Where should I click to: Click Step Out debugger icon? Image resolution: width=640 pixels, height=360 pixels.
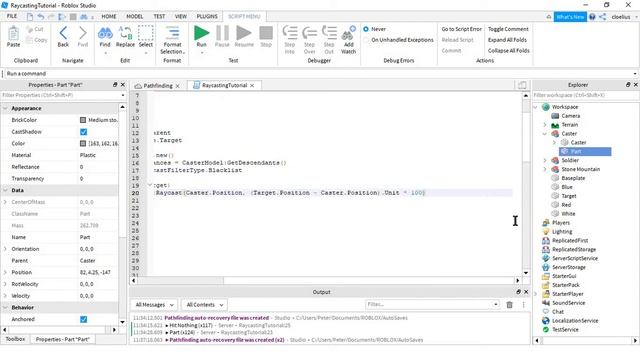click(x=329, y=33)
